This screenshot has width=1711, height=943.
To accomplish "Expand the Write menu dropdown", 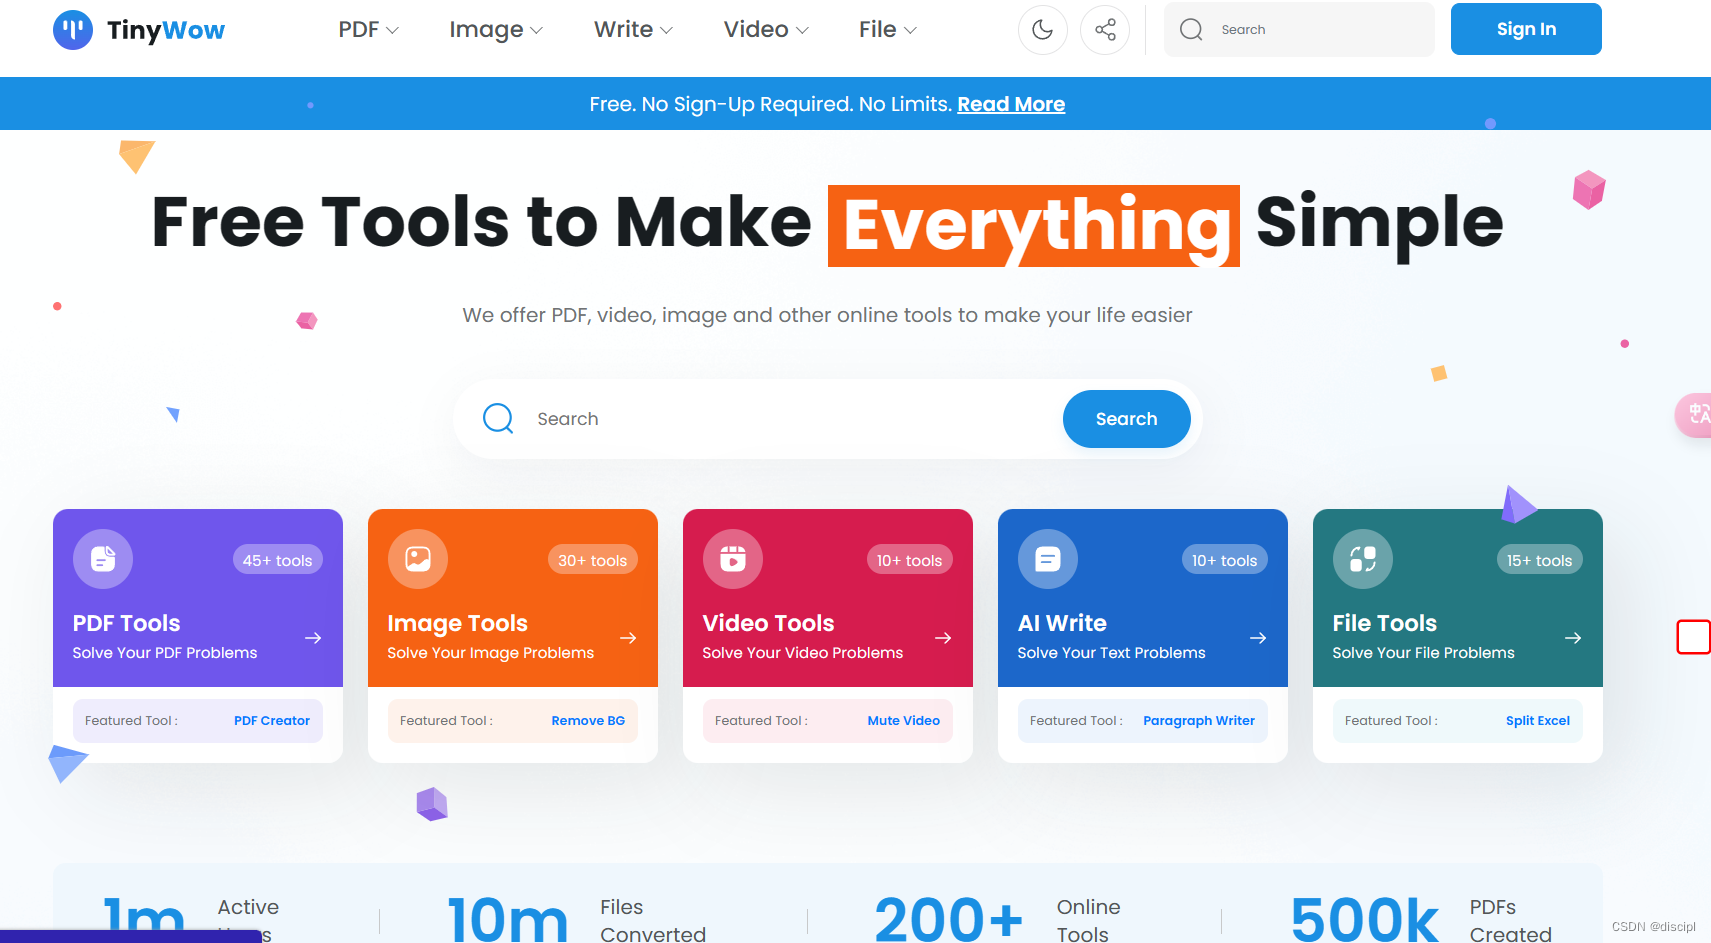I will [633, 30].
